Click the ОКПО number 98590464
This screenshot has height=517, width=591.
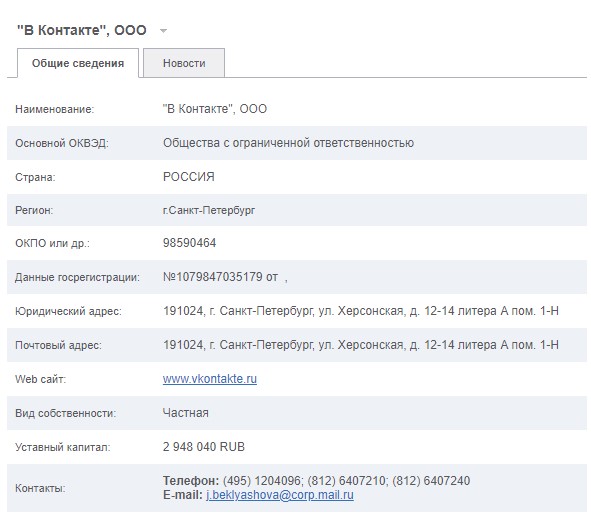coord(190,243)
